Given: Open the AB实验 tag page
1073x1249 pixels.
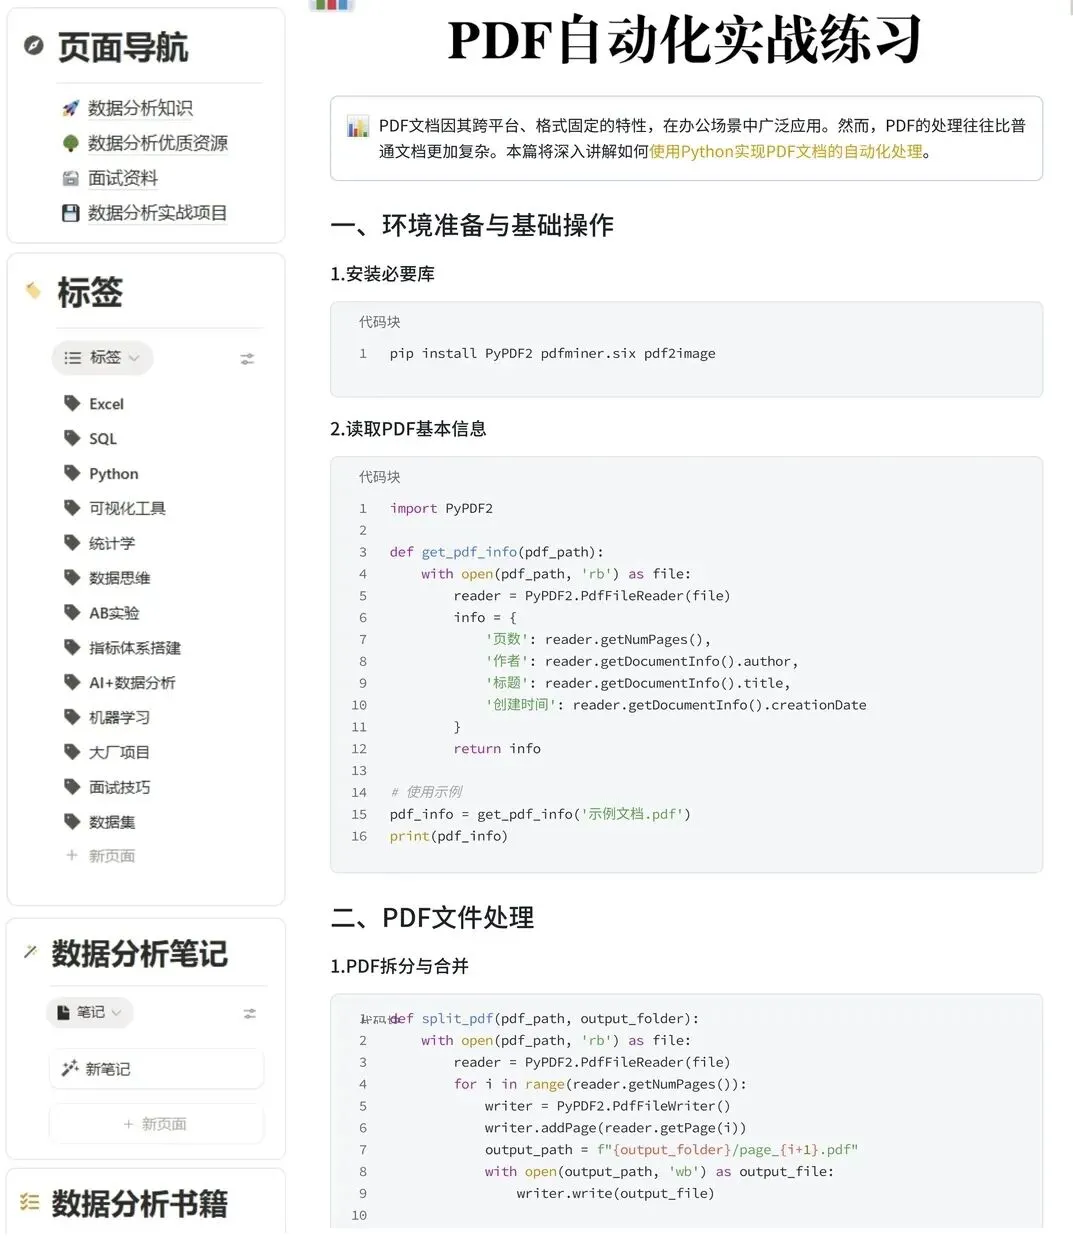Looking at the screenshot, I should pyautogui.click(x=114, y=613).
